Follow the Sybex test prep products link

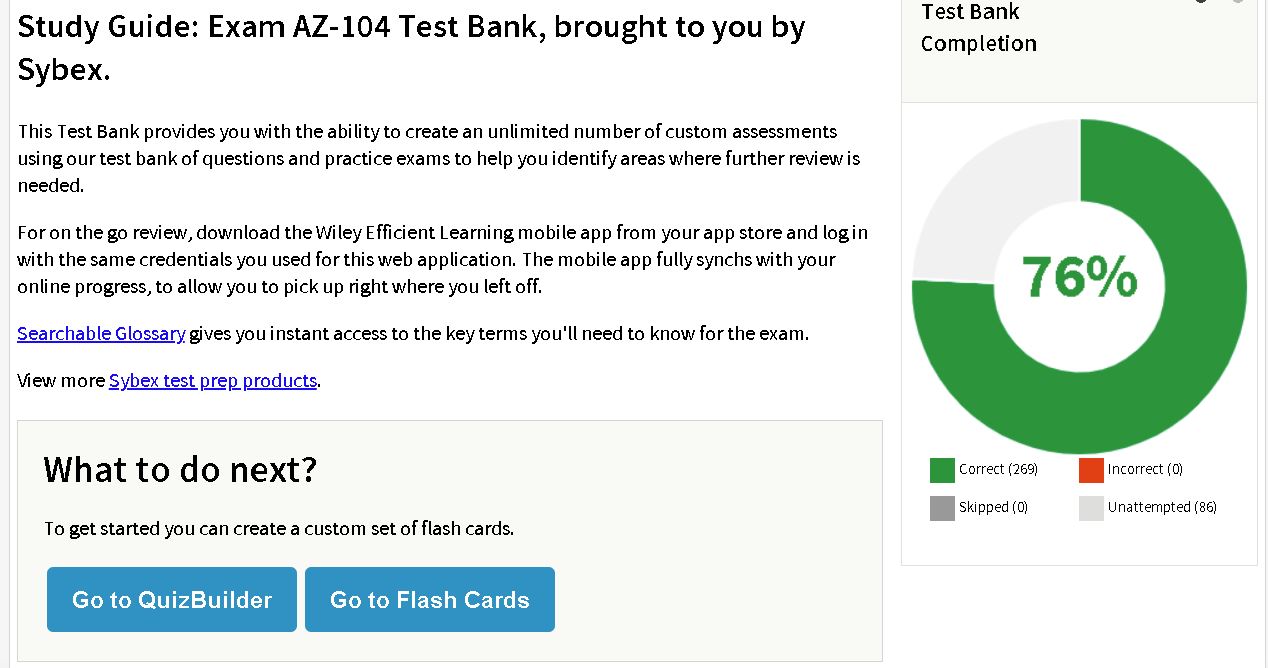[213, 380]
